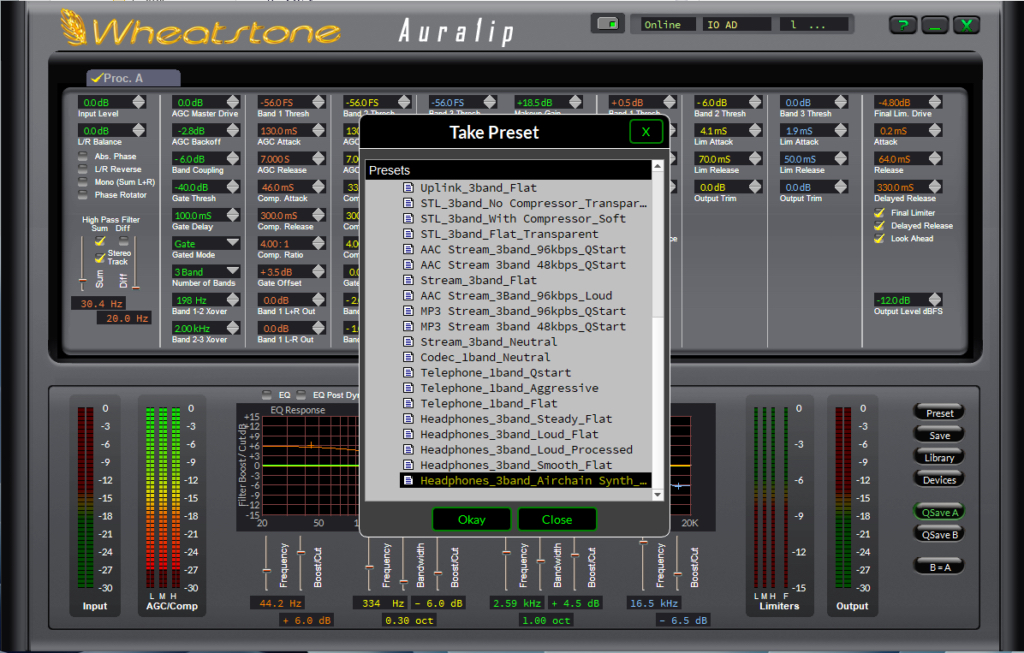Adjust the Input Level stepper arrows
This screenshot has height=653, width=1024.
click(139, 103)
